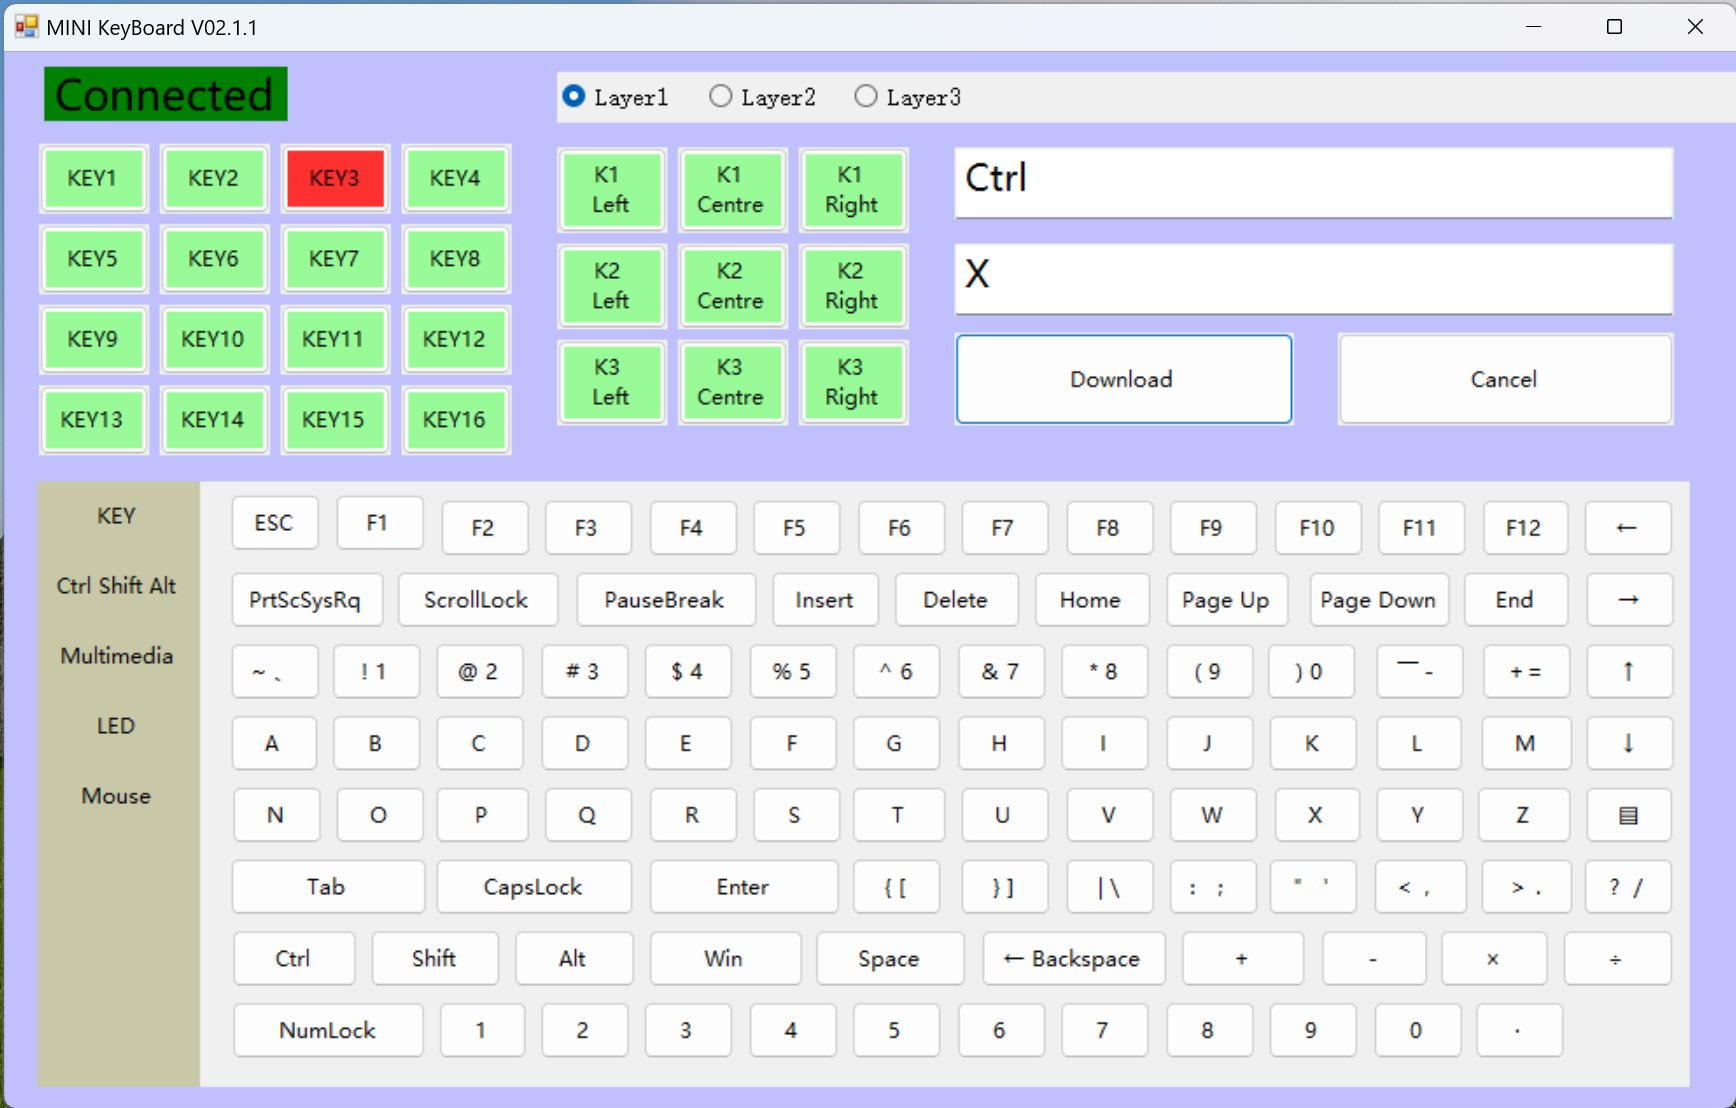Screen dimensions: 1736x1108
Task: Click the Connected status label
Action: [165, 94]
